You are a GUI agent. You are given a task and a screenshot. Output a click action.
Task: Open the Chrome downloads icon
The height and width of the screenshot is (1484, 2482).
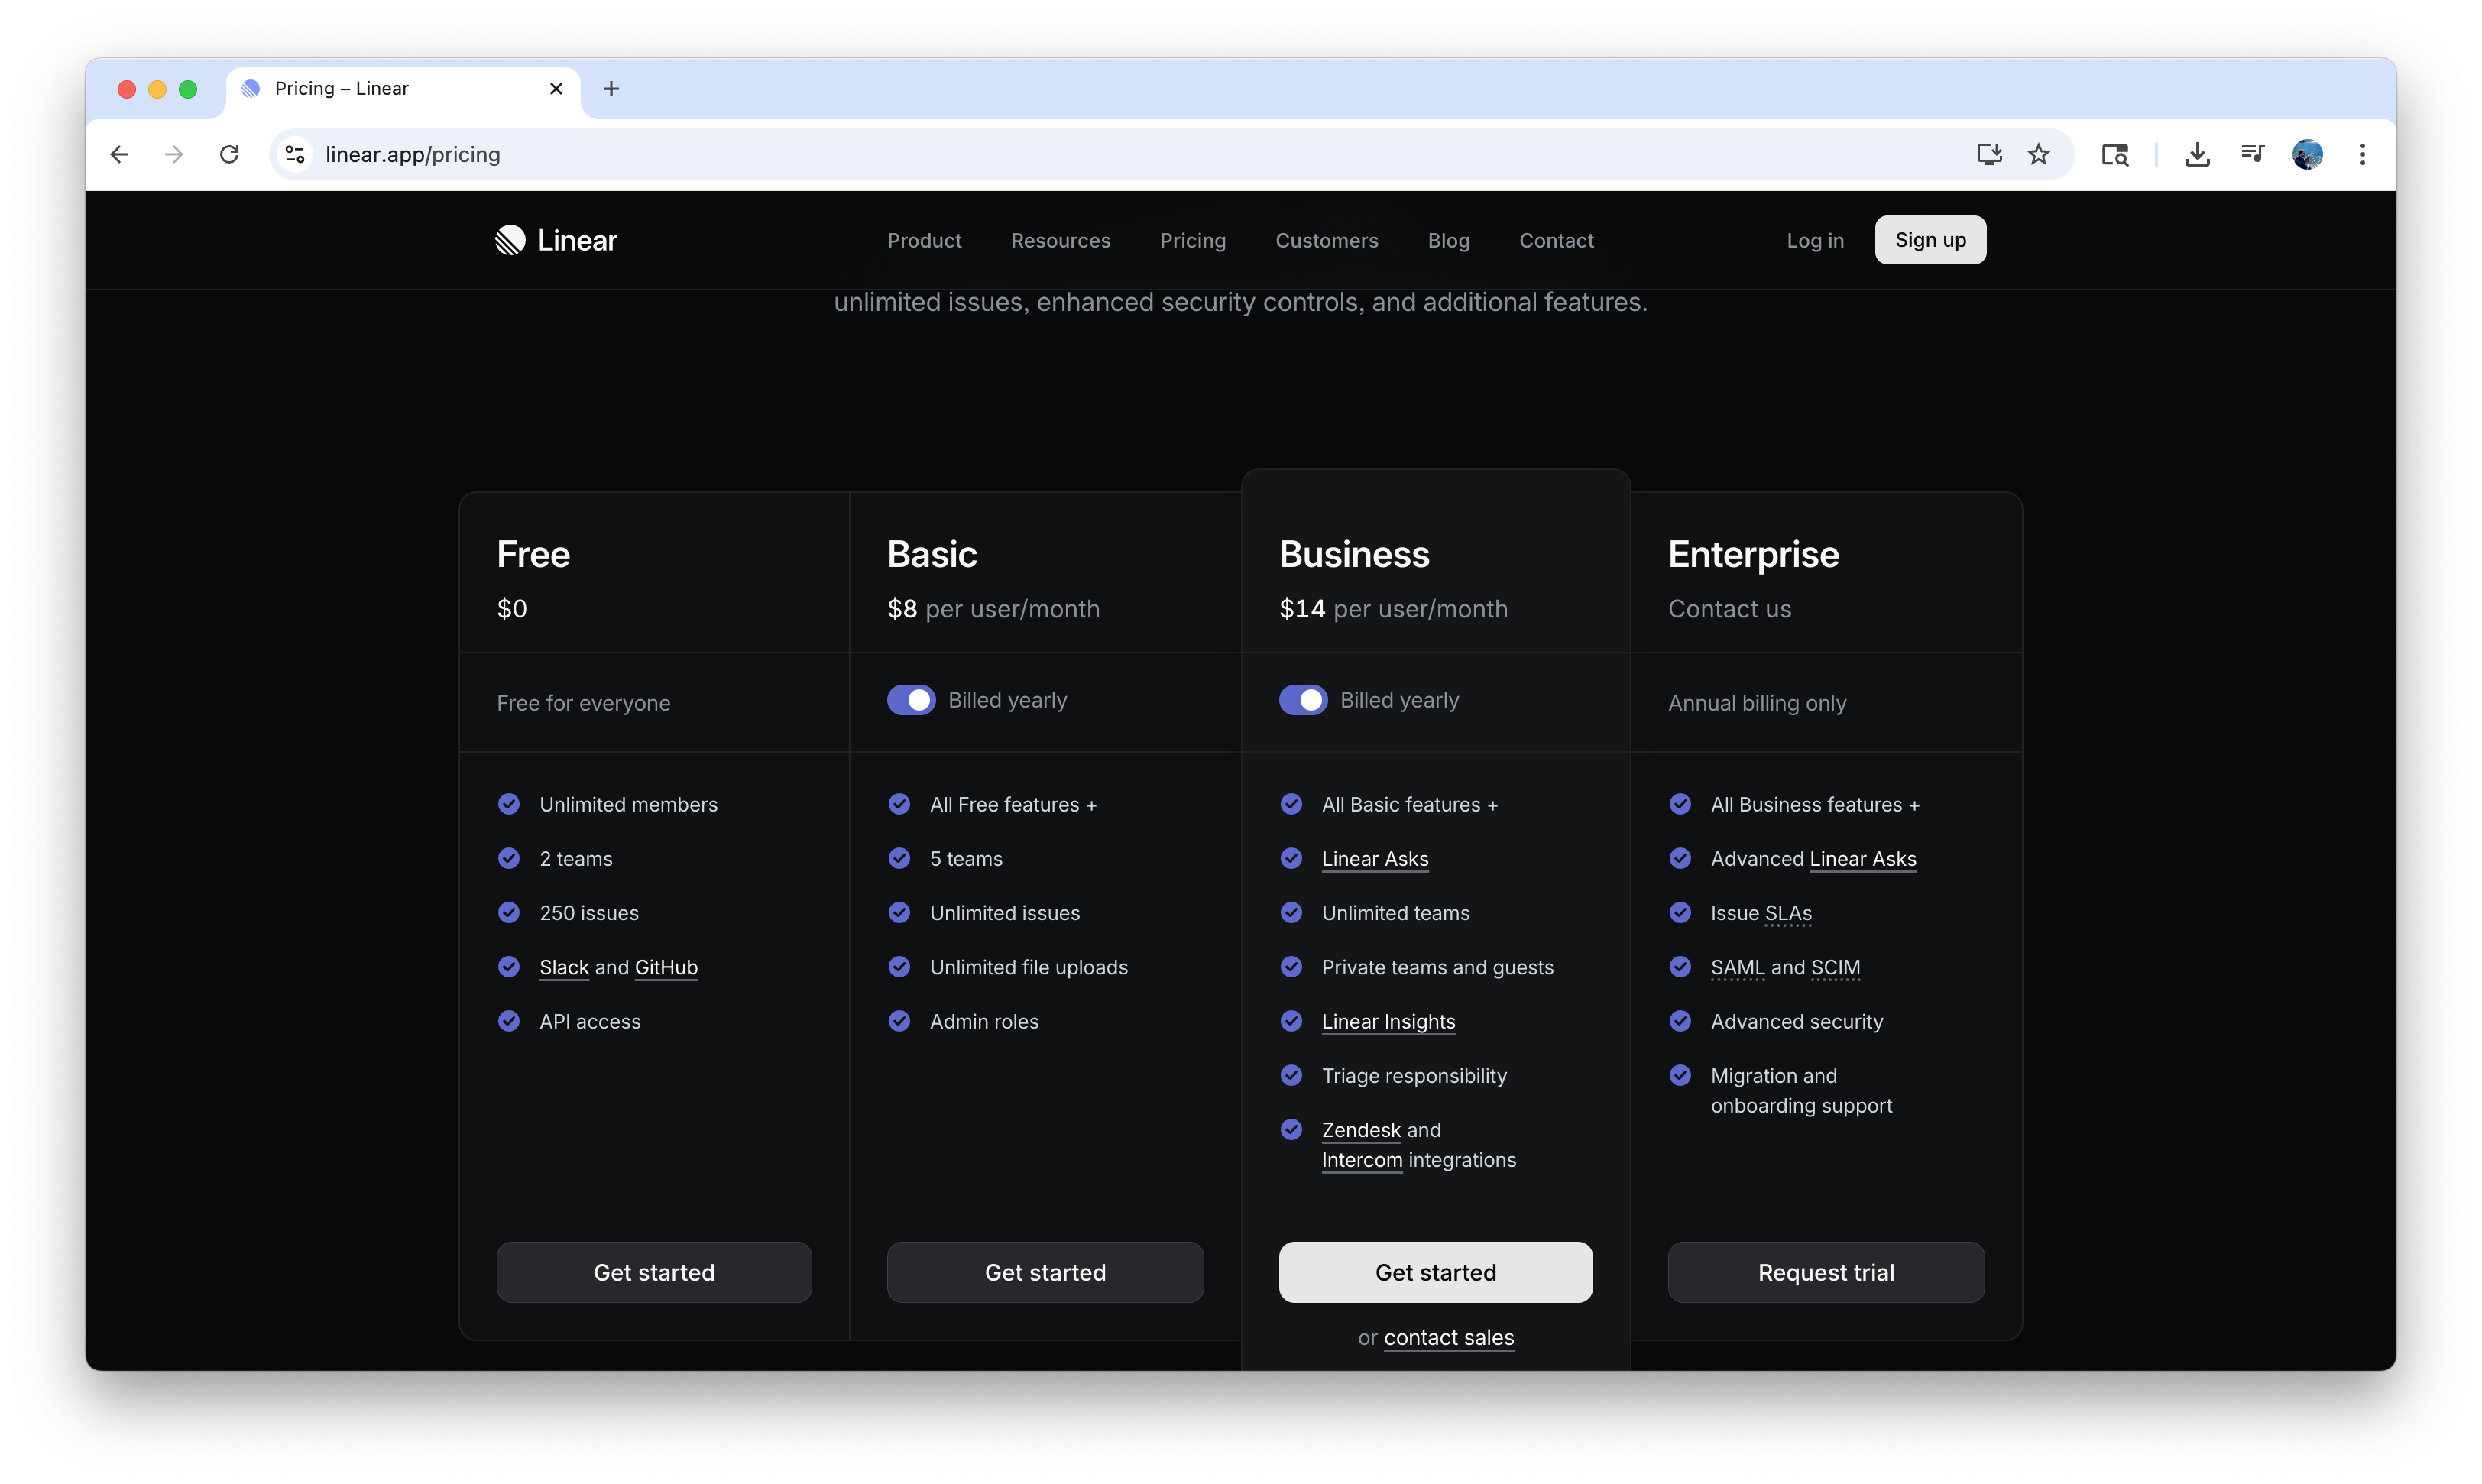(2197, 154)
